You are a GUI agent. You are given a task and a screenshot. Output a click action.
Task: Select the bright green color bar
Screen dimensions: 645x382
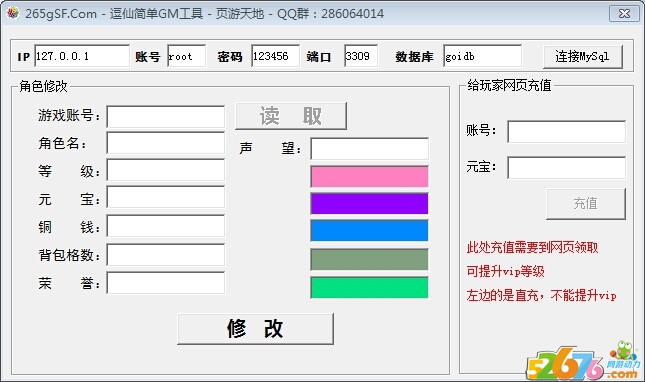369,287
